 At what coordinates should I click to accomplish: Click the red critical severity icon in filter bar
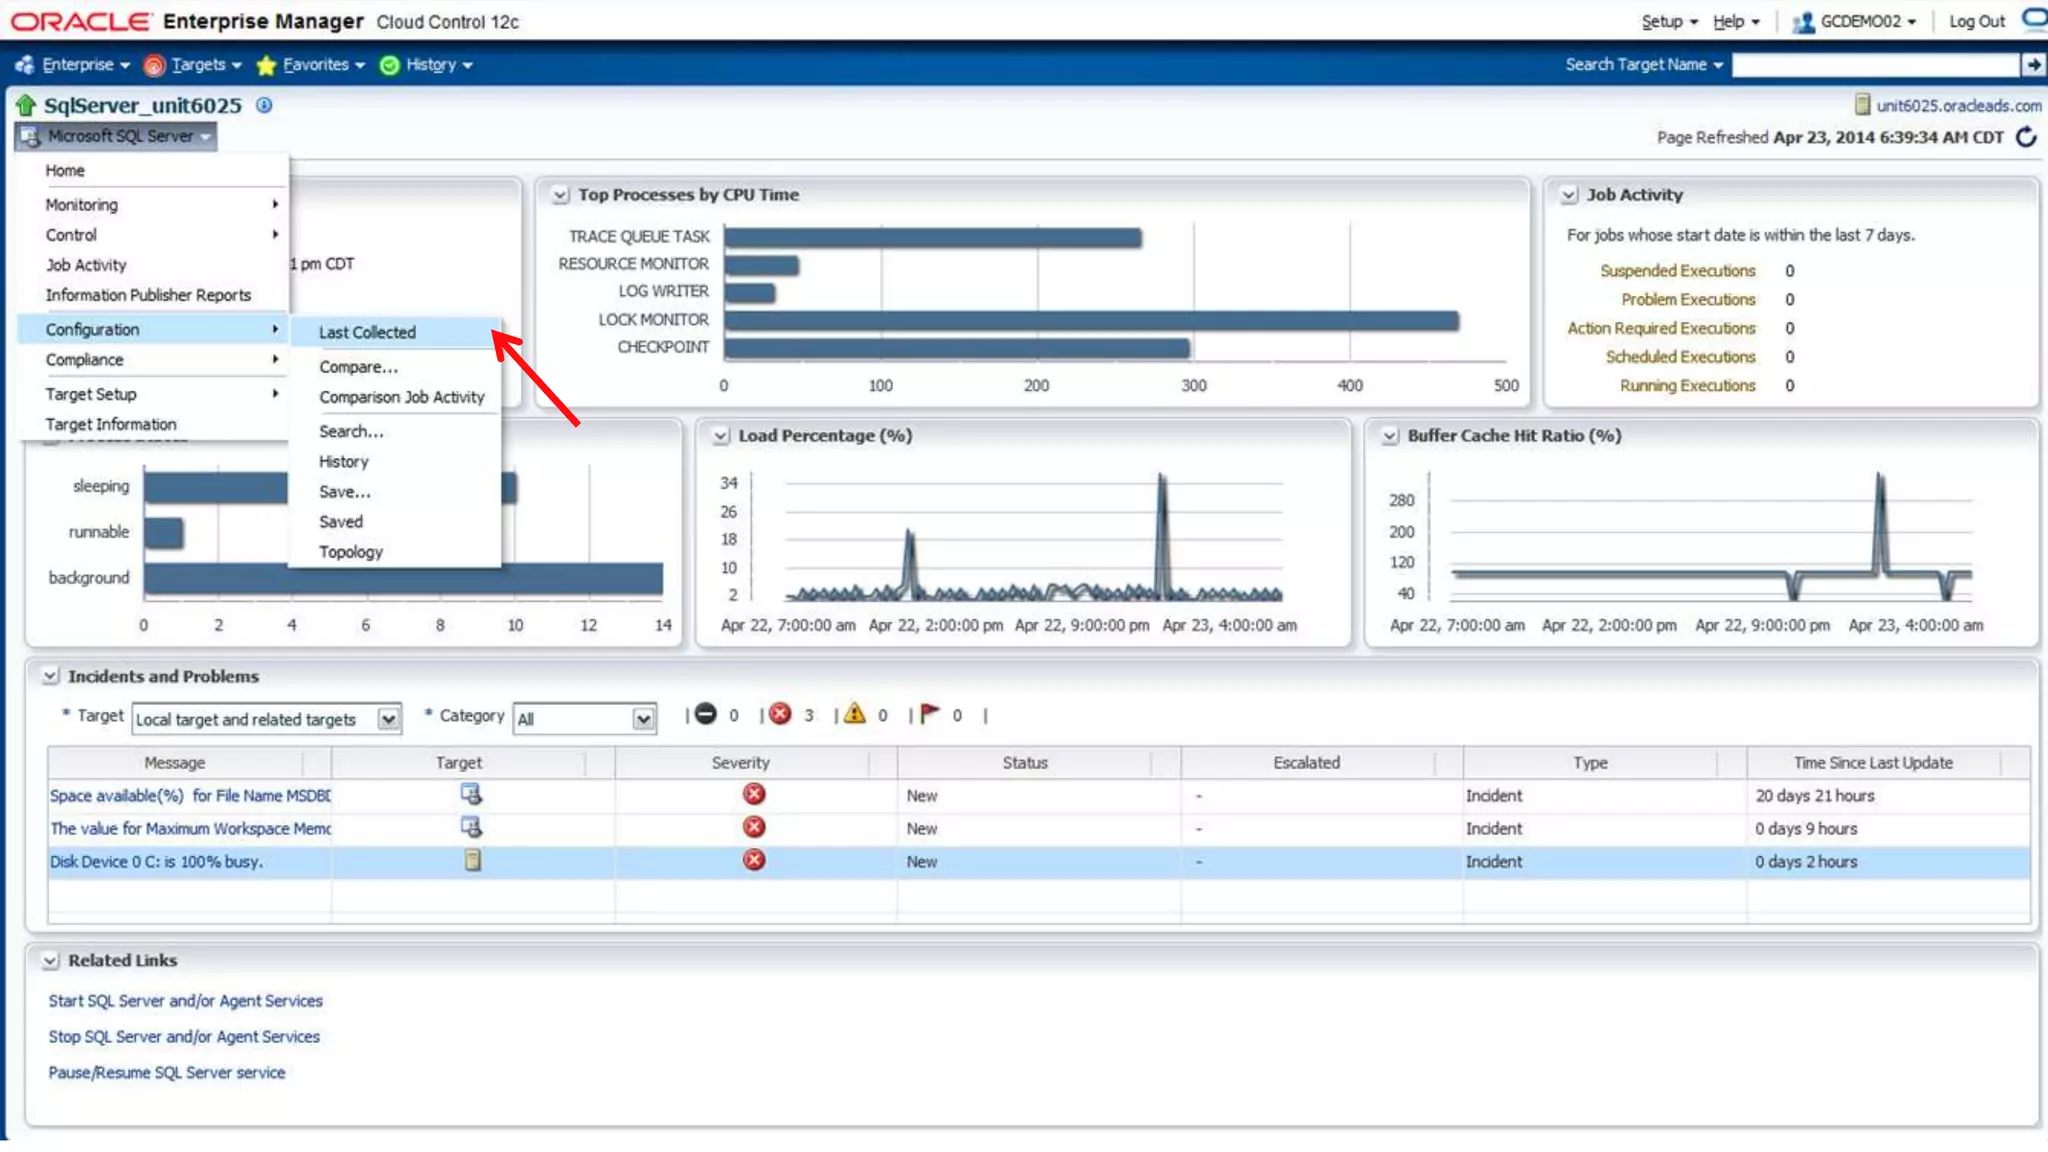(781, 714)
